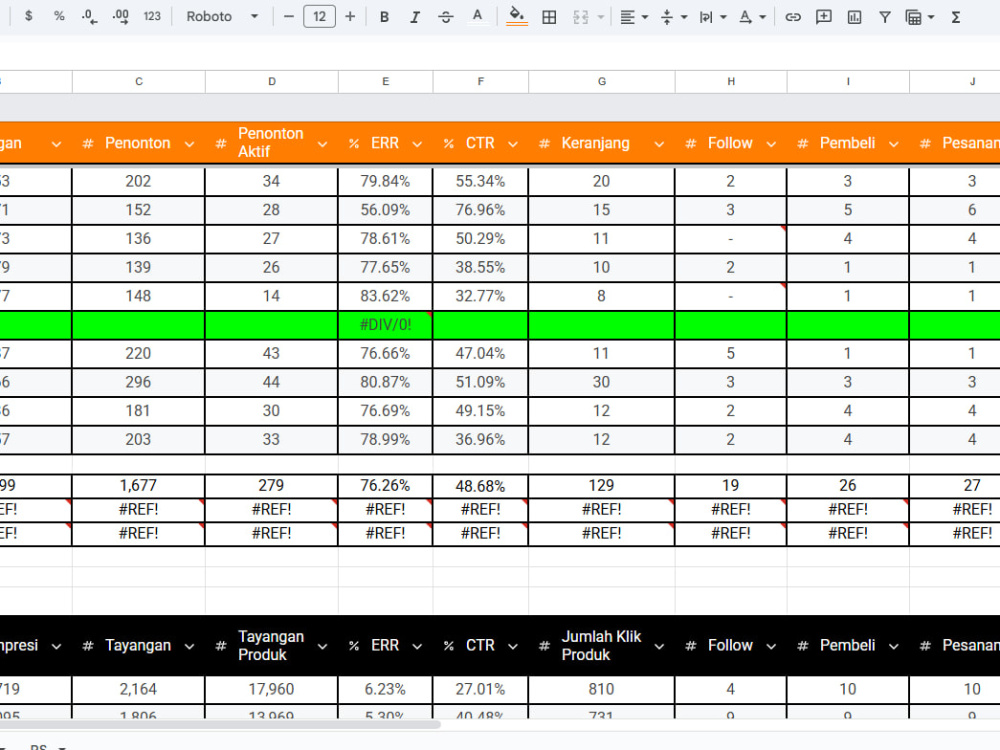This screenshot has width=1000, height=750.
Task: Open black header ERR column dropdown
Action: 417,647
